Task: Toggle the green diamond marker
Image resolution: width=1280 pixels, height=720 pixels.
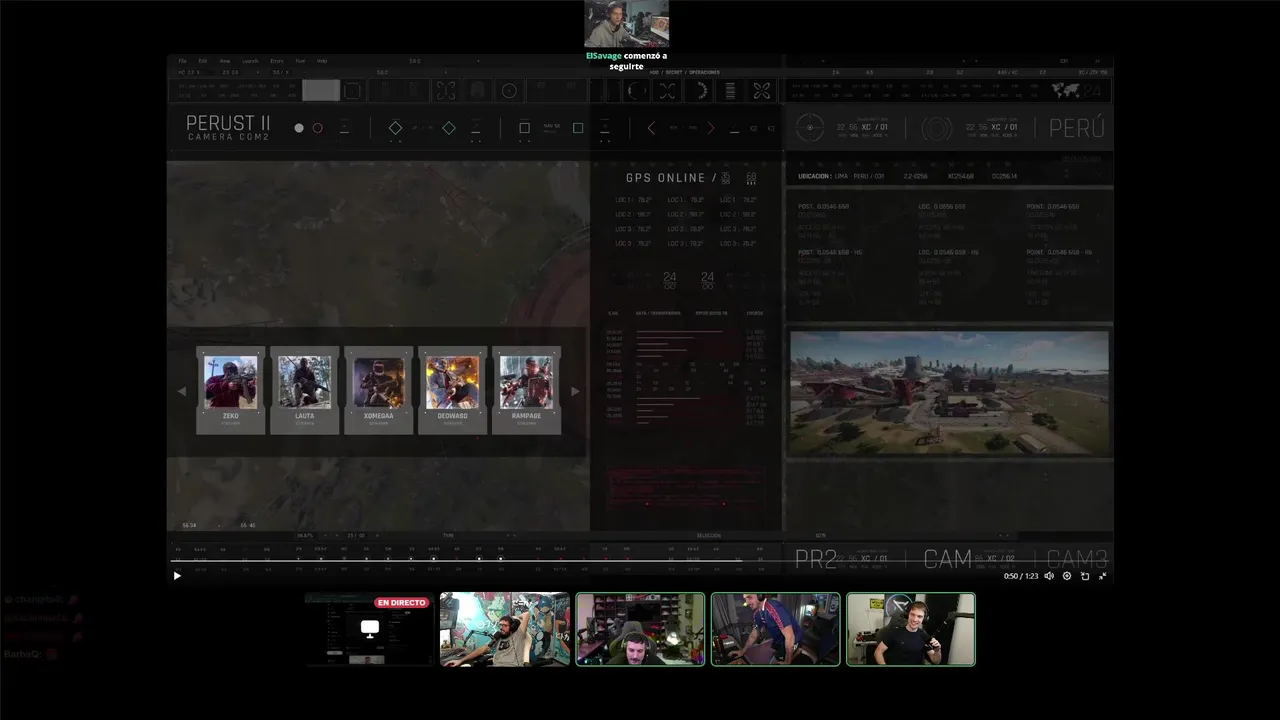Action: 449,128
